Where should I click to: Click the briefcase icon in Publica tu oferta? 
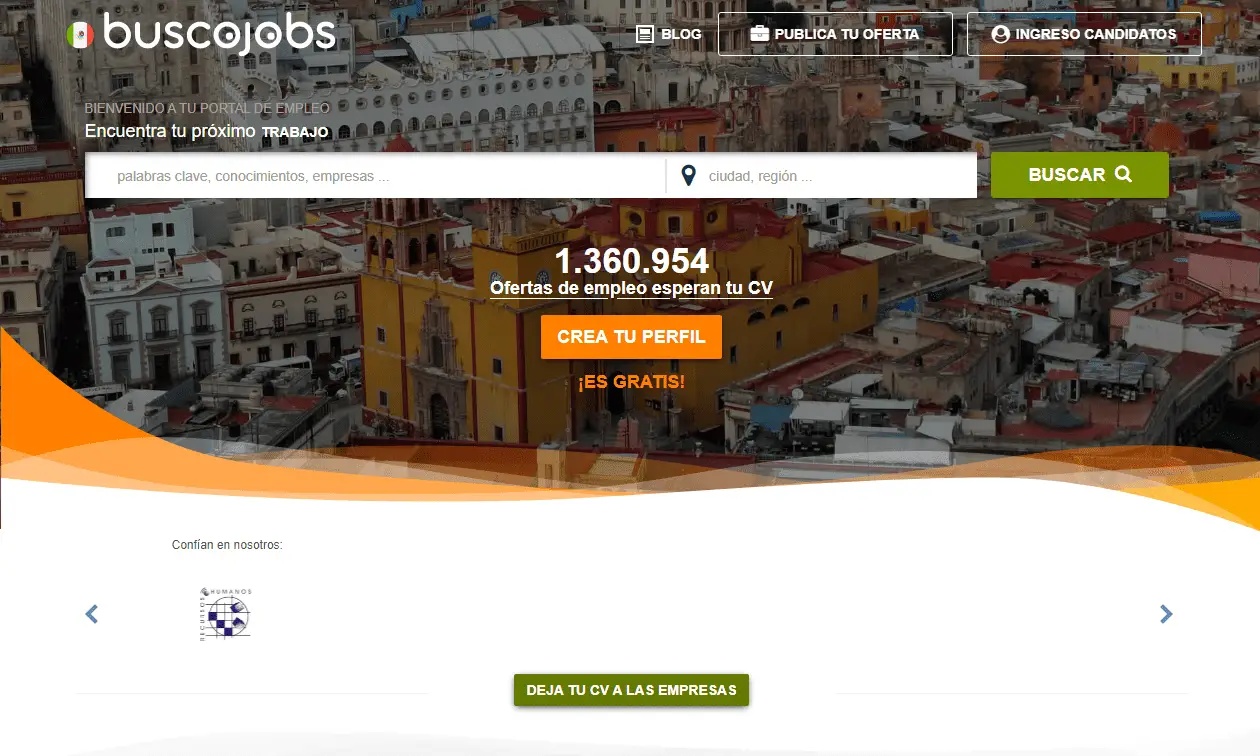coord(759,34)
